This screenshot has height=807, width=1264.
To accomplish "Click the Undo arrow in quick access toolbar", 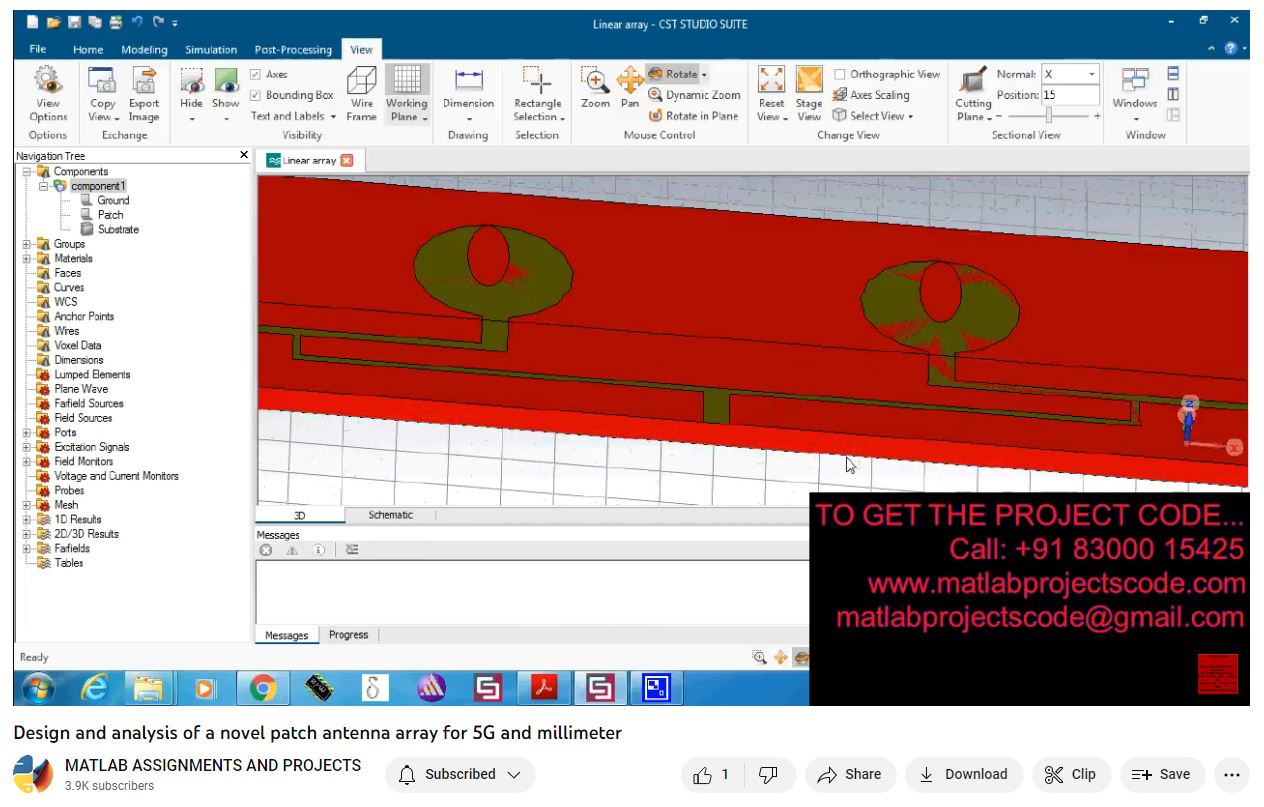I will point(138,22).
